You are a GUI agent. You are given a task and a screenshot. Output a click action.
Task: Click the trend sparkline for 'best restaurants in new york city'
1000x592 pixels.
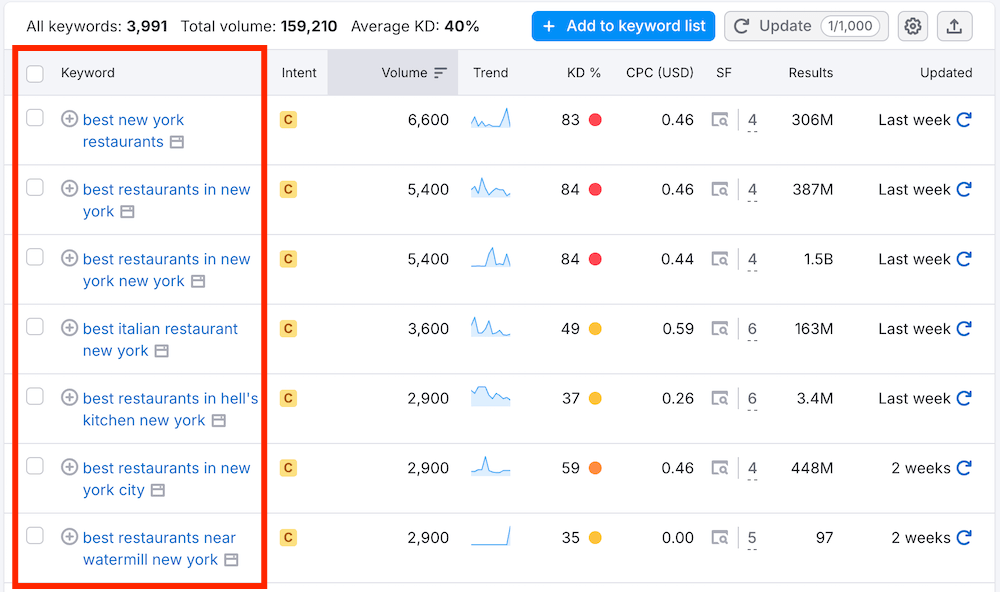click(x=490, y=467)
